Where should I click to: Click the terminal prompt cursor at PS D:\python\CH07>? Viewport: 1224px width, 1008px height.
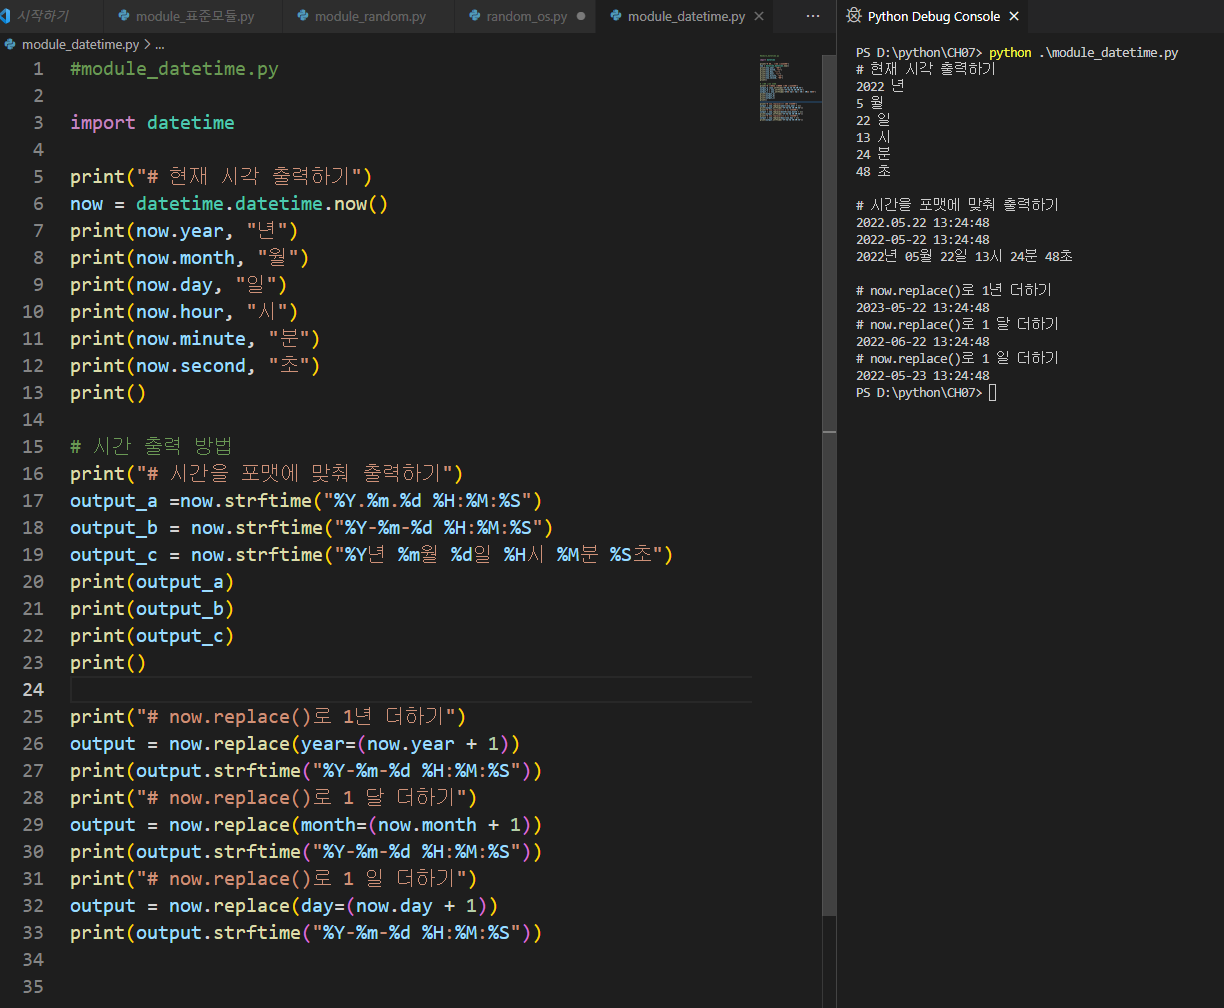(x=992, y=393)
